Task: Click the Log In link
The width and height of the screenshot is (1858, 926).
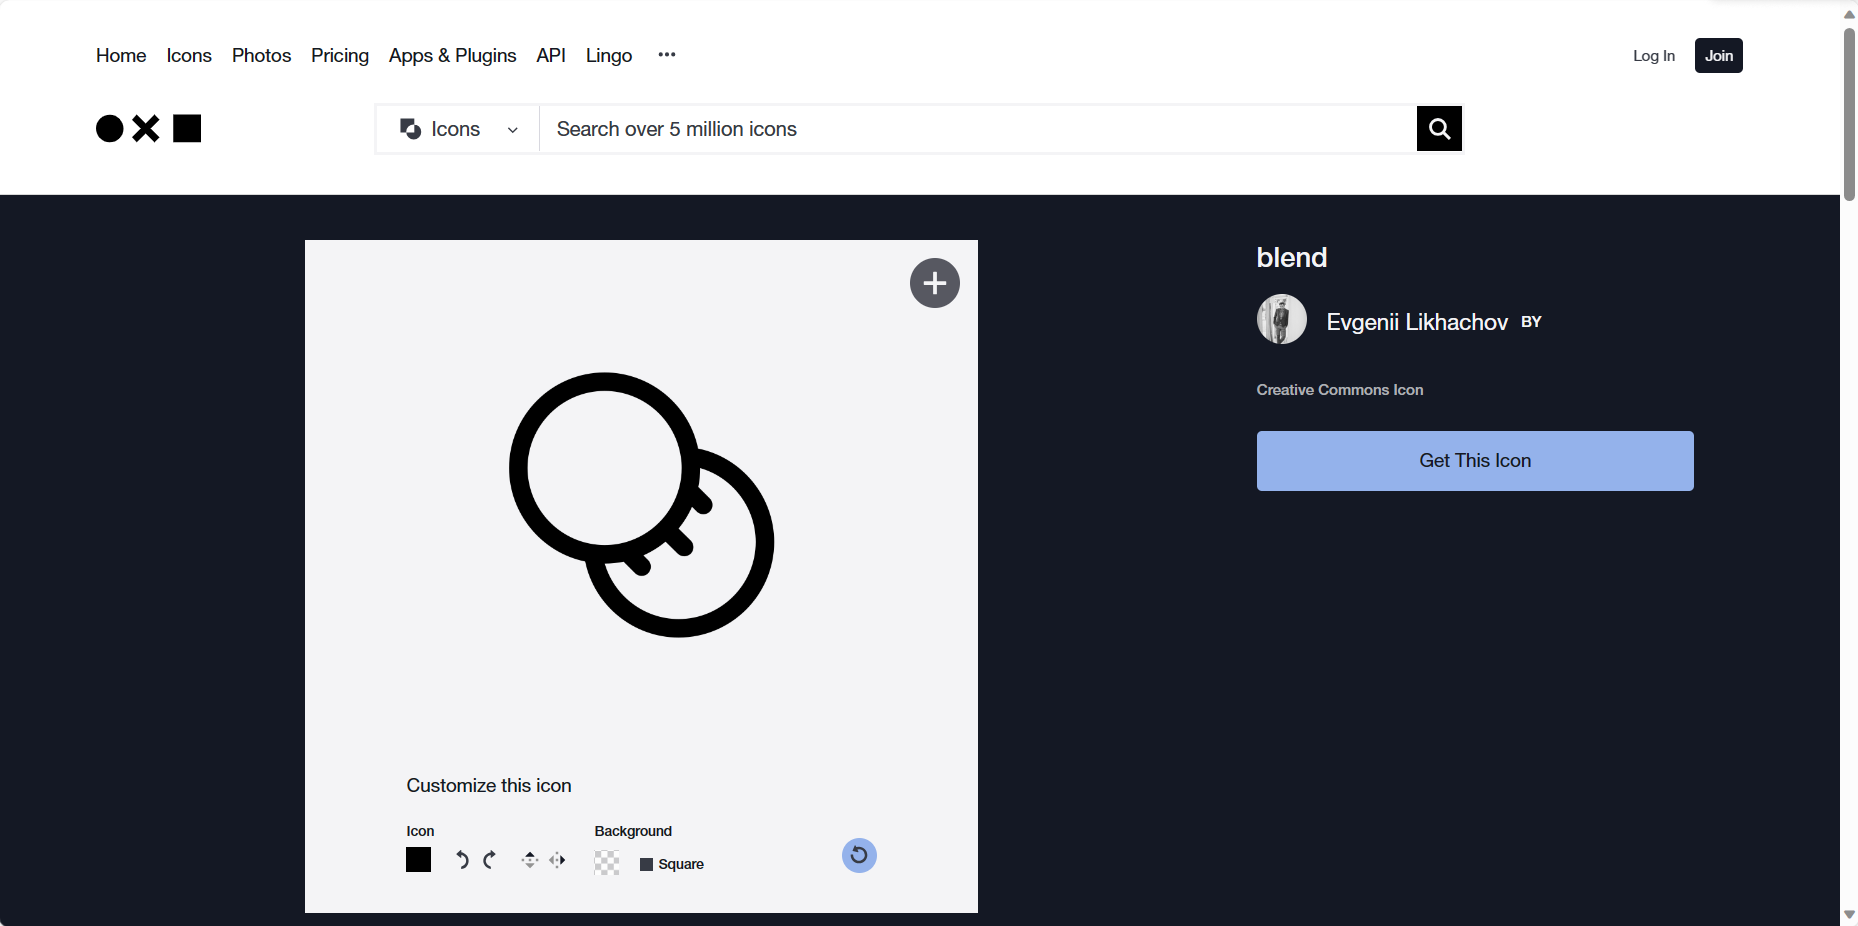Action: pos(1653,56)
